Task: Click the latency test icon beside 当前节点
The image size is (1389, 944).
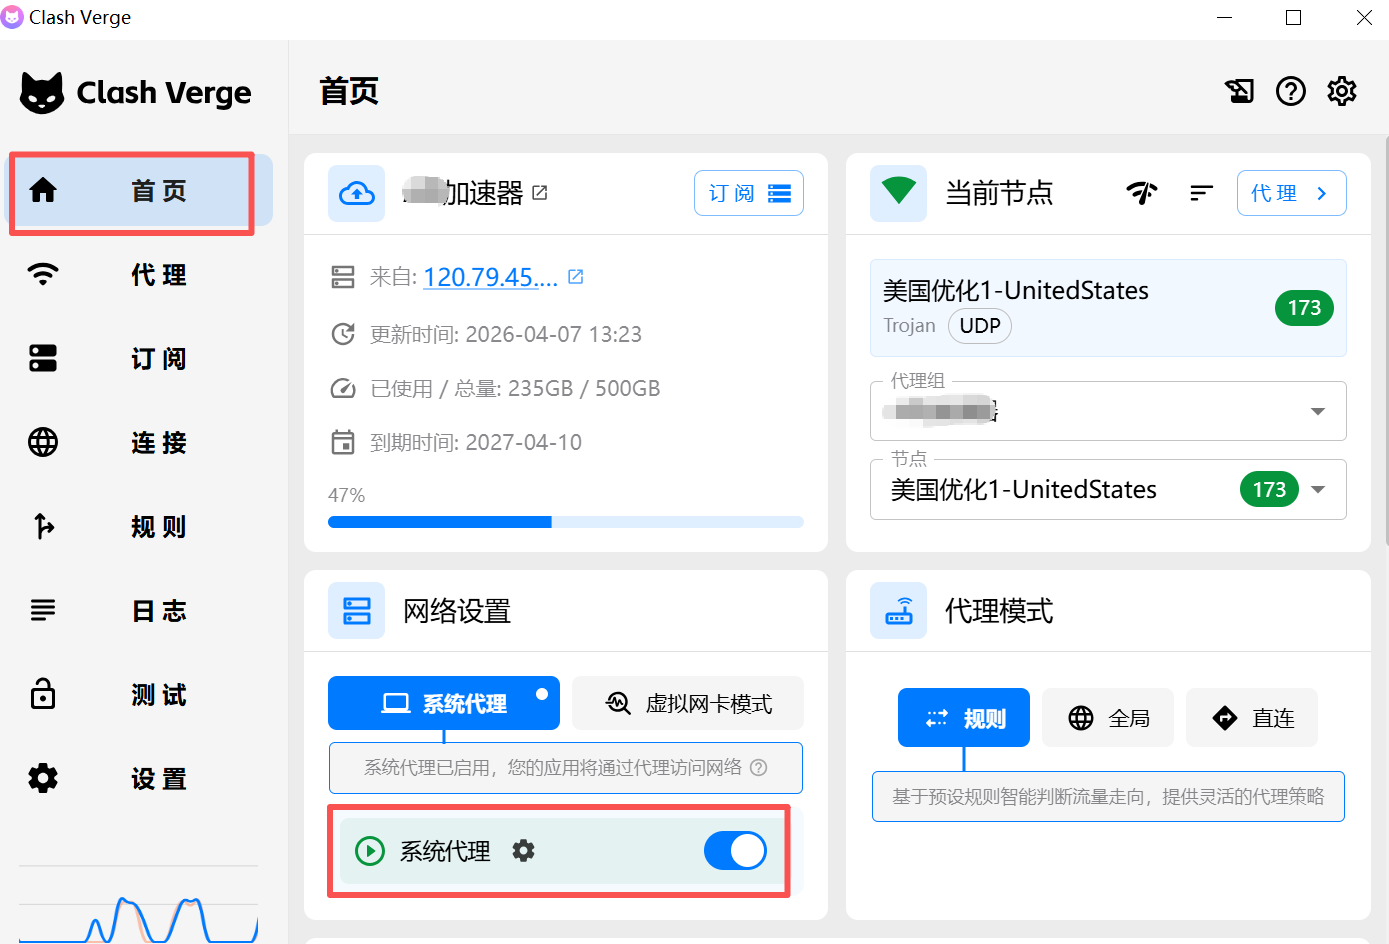Action: pos(1141,193)
